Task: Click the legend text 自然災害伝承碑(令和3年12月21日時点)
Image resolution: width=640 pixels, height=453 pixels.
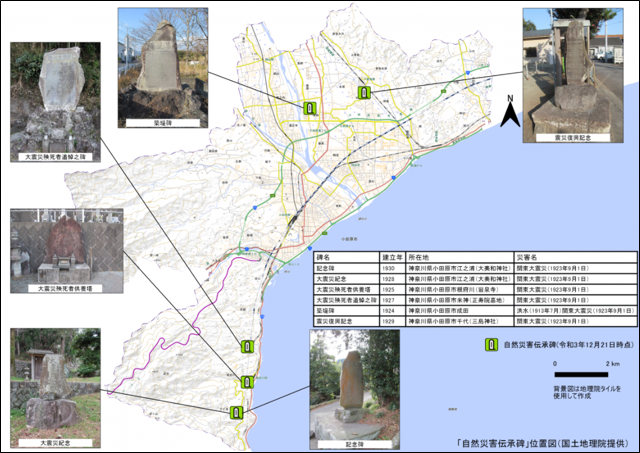Action: [569, 345]
